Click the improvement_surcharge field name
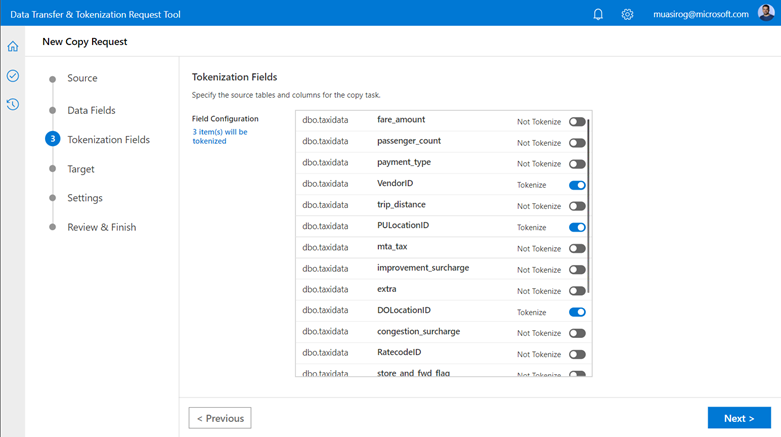The image size is (781, 437). point(423,268)
